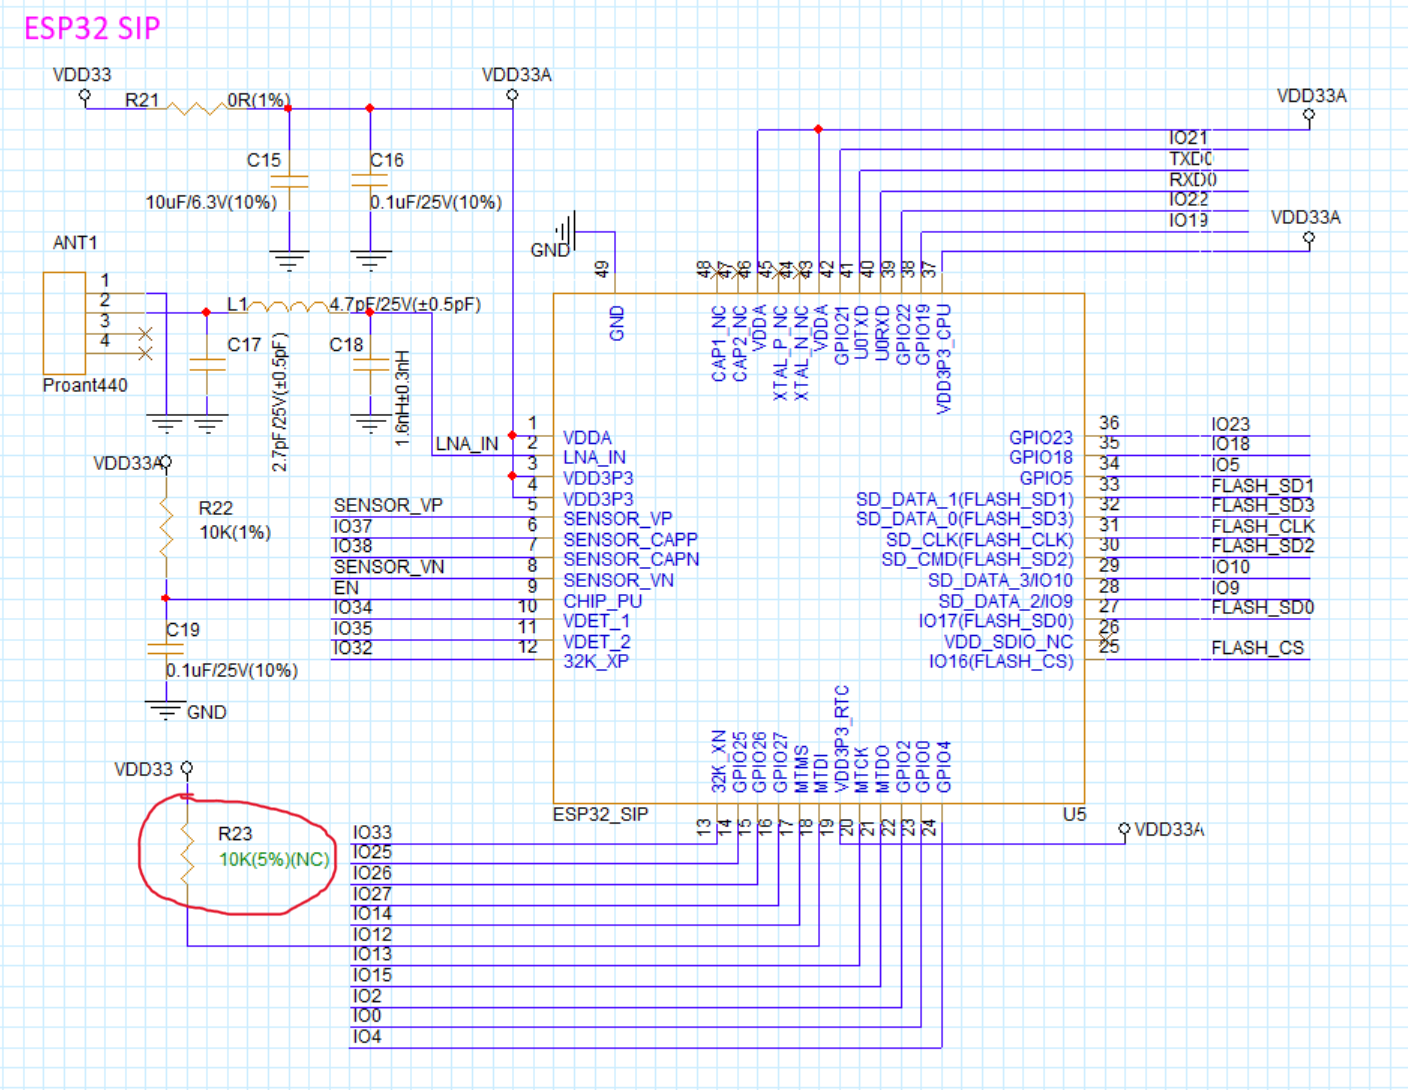Select the SENSOR_VN net label on wire

[x=389, y=567]
